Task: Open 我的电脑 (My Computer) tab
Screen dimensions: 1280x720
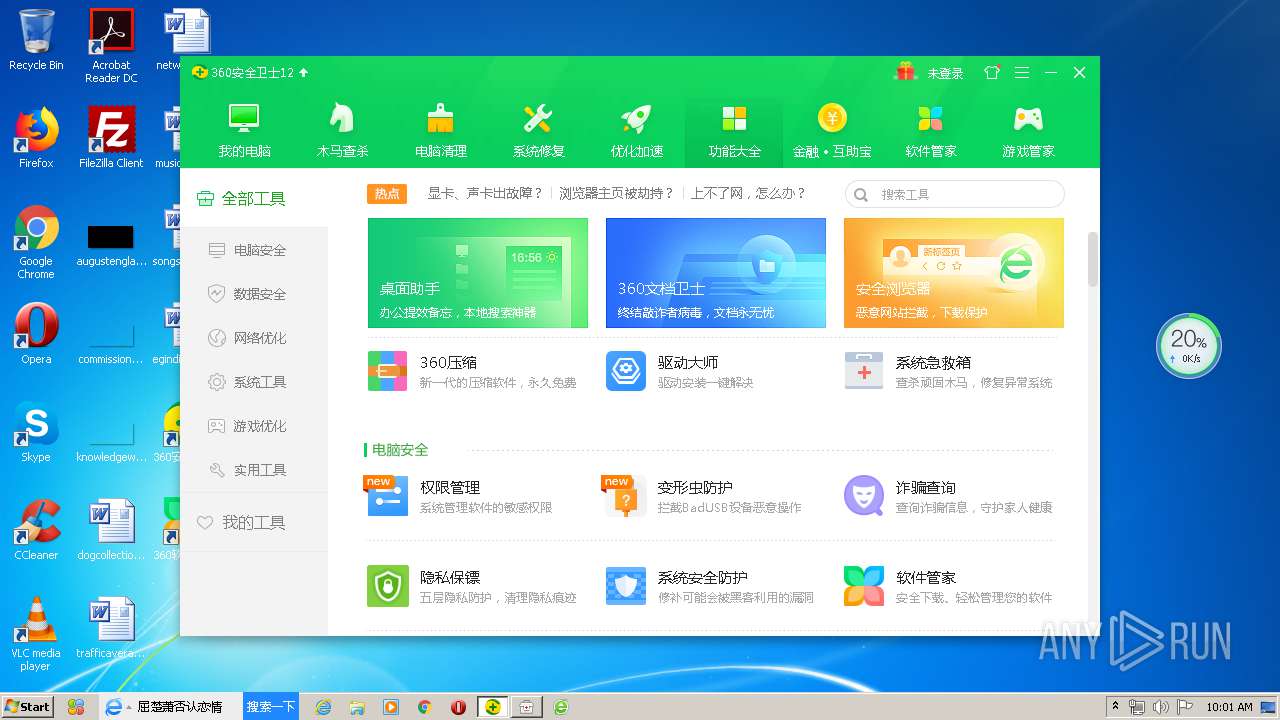Action: click(244, 131)
